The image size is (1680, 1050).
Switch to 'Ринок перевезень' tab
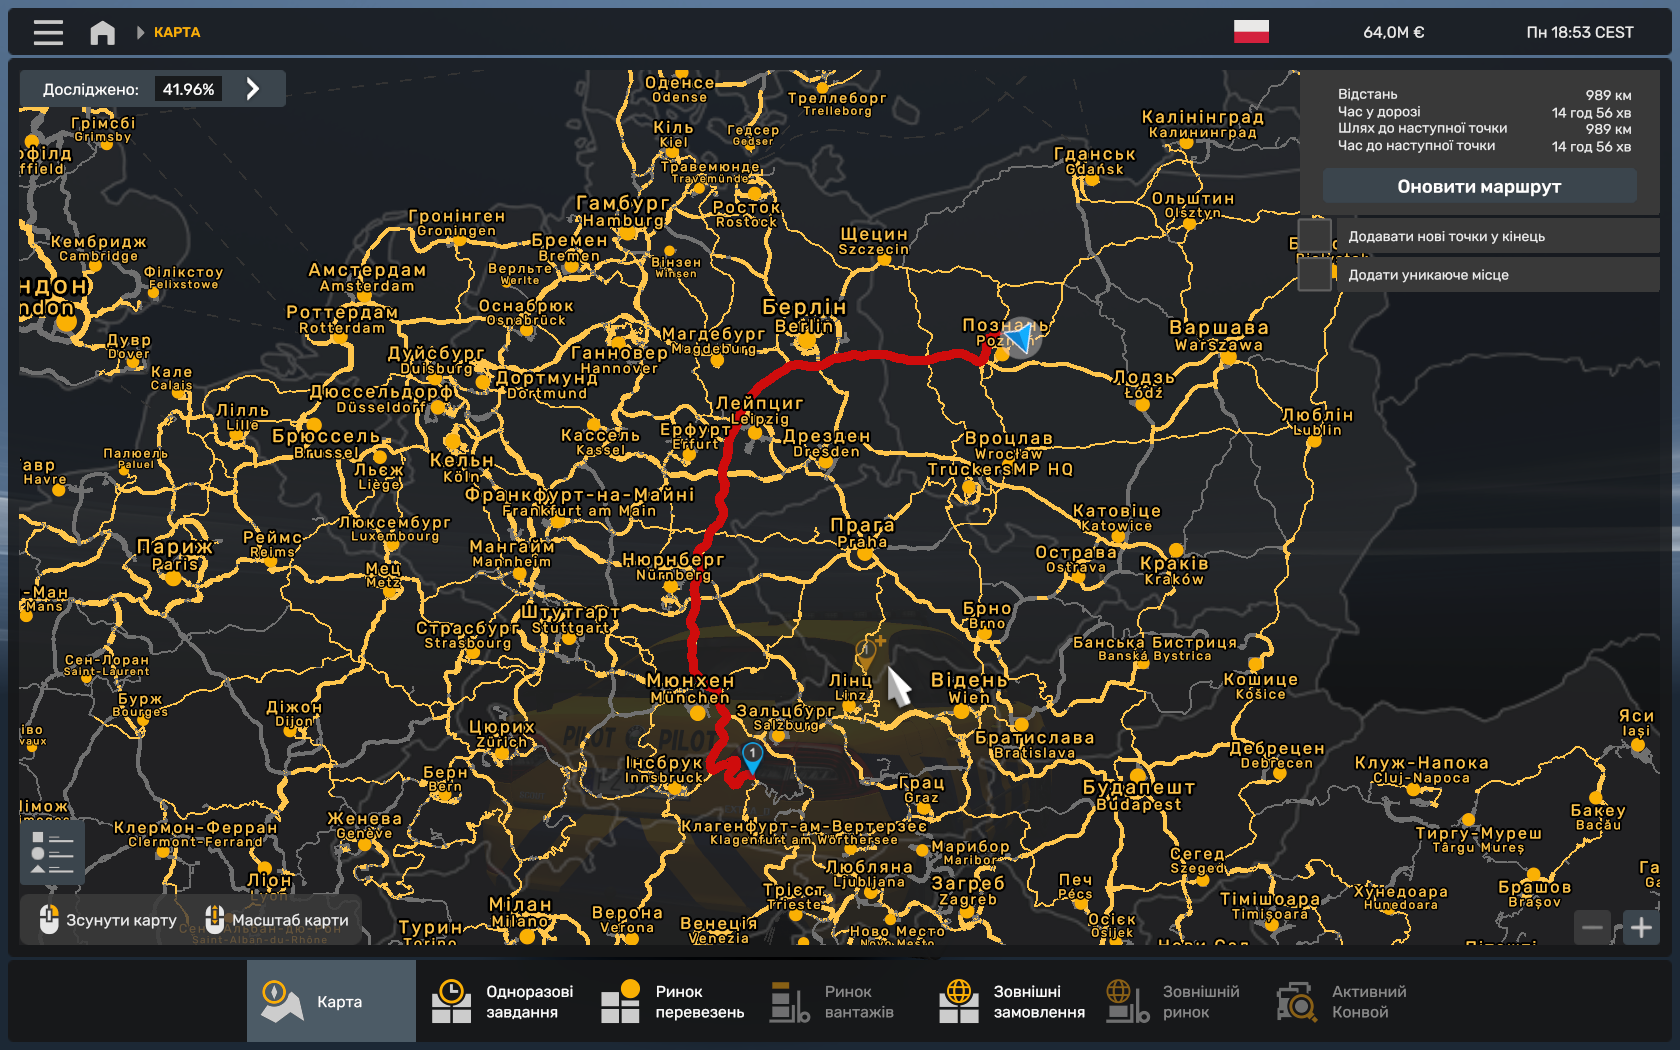coord(672,1002)
